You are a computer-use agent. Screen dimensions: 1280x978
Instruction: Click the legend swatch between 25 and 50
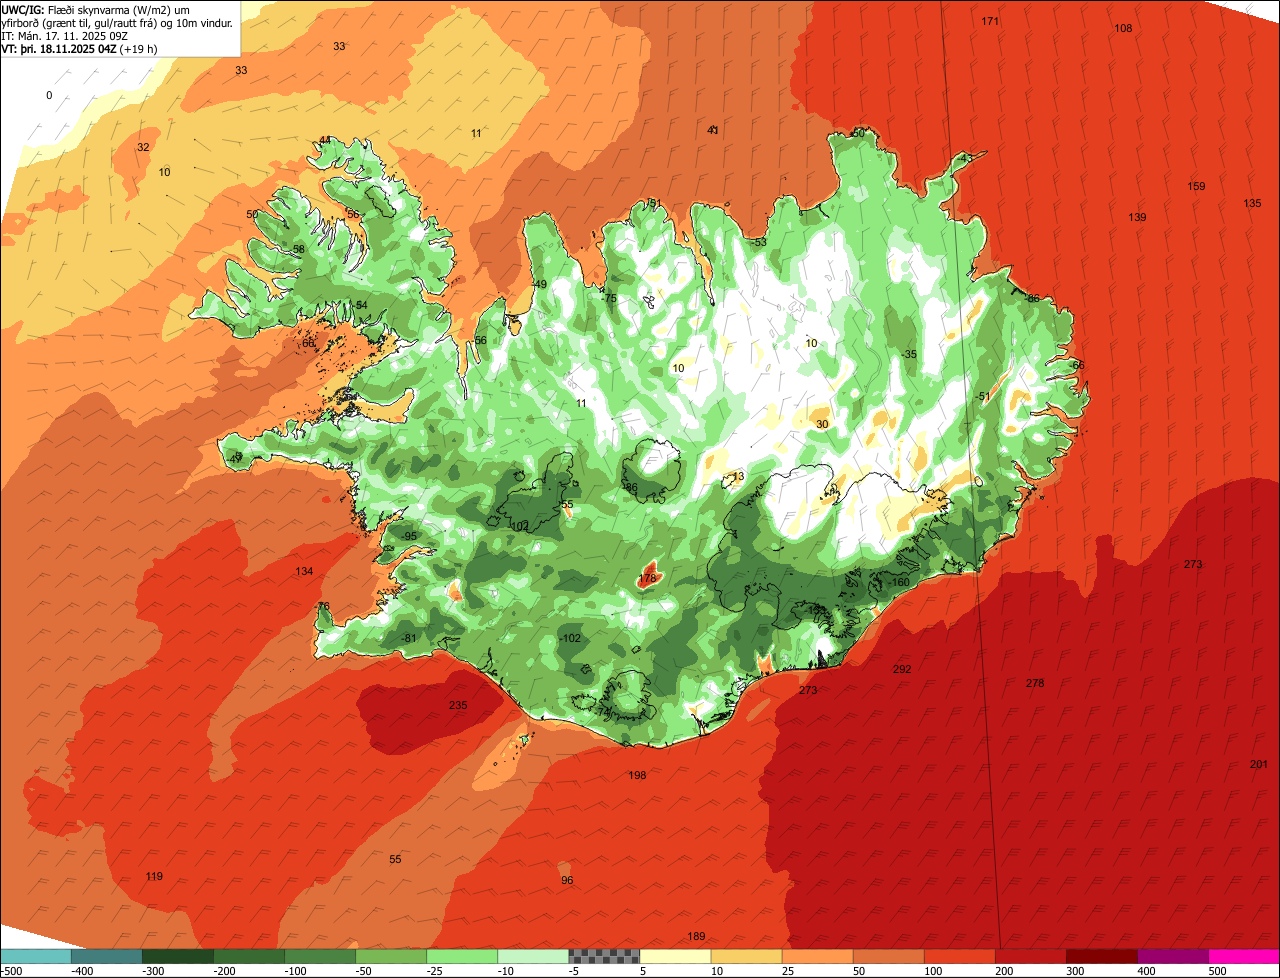click(x=818, y=956)
